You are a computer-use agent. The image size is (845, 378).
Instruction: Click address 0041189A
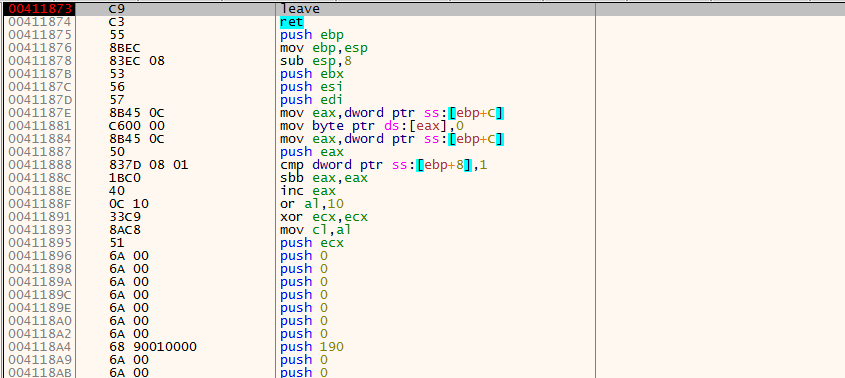[x=40, y=281]
